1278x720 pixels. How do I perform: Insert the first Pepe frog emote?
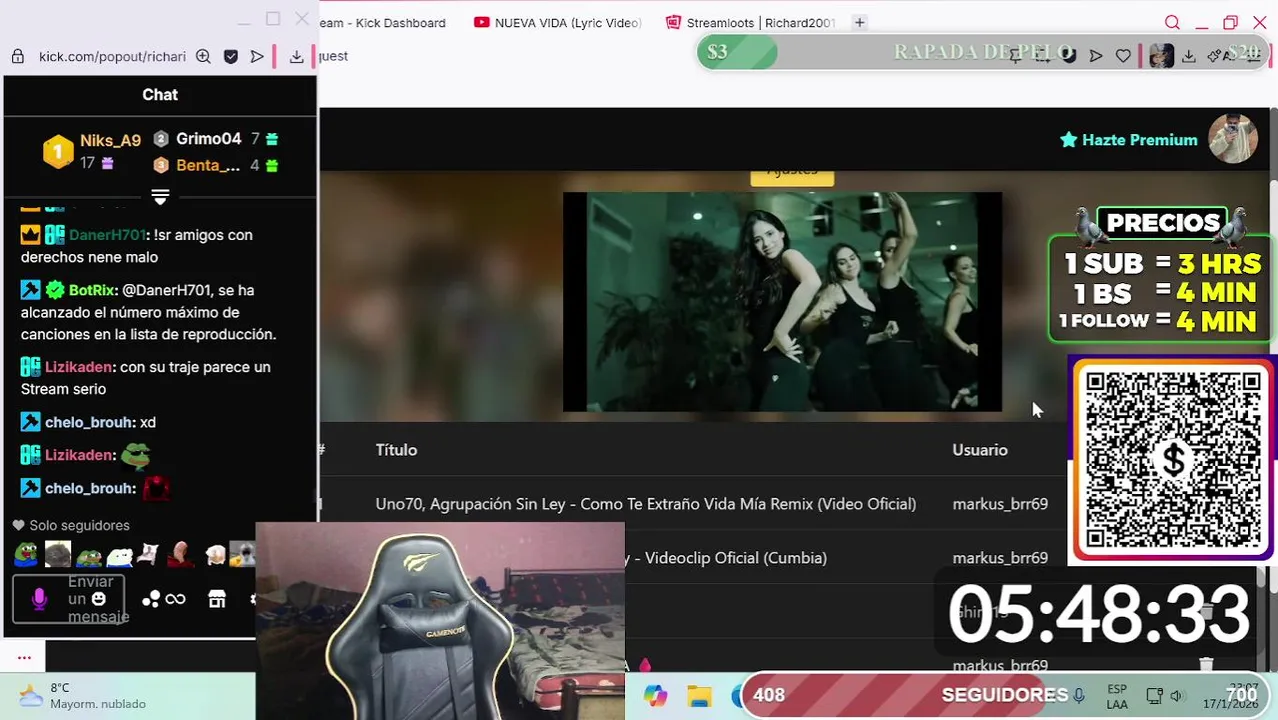coord(26,553)
